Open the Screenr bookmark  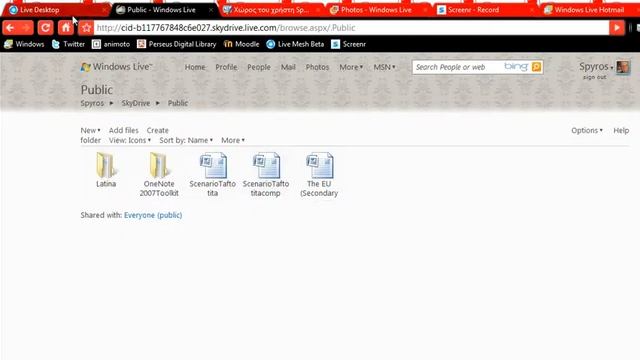pyautogui.click(x=349, y=44)
